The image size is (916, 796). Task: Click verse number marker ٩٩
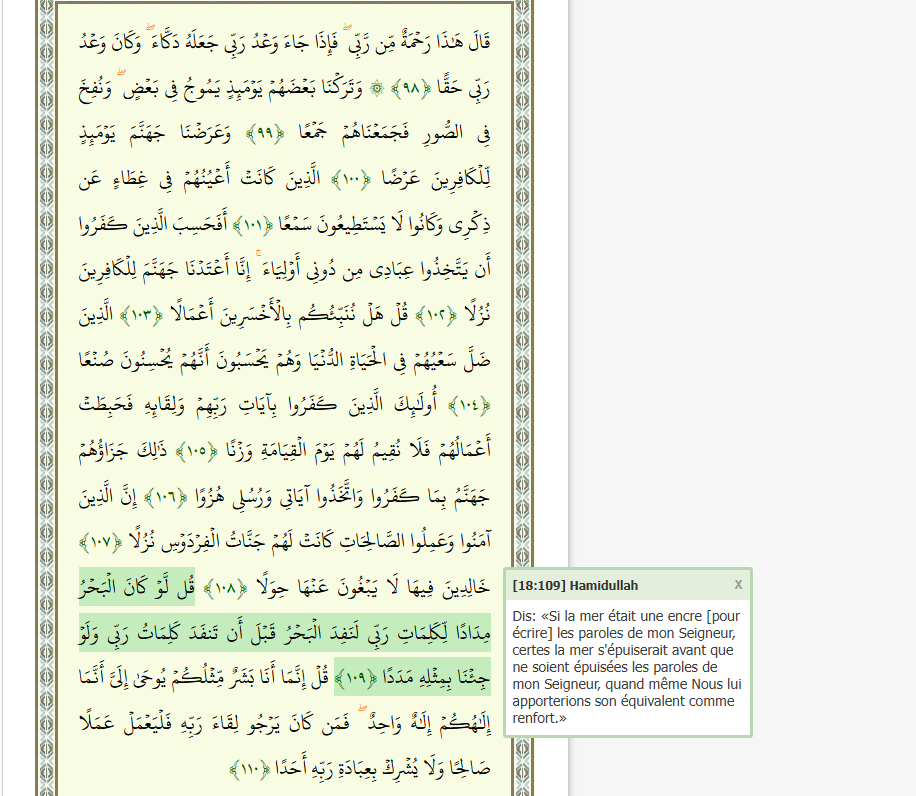click(265, 133)
